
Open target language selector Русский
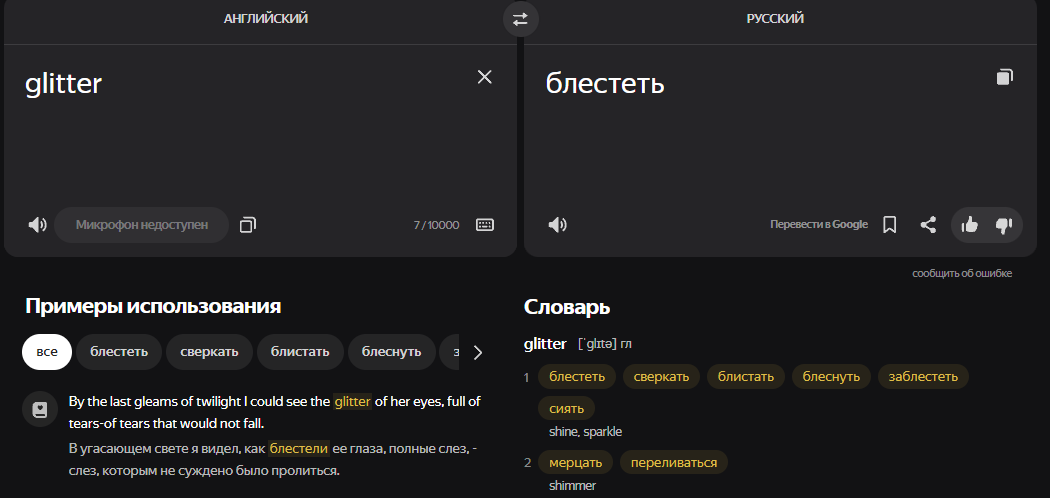[775, 19]
